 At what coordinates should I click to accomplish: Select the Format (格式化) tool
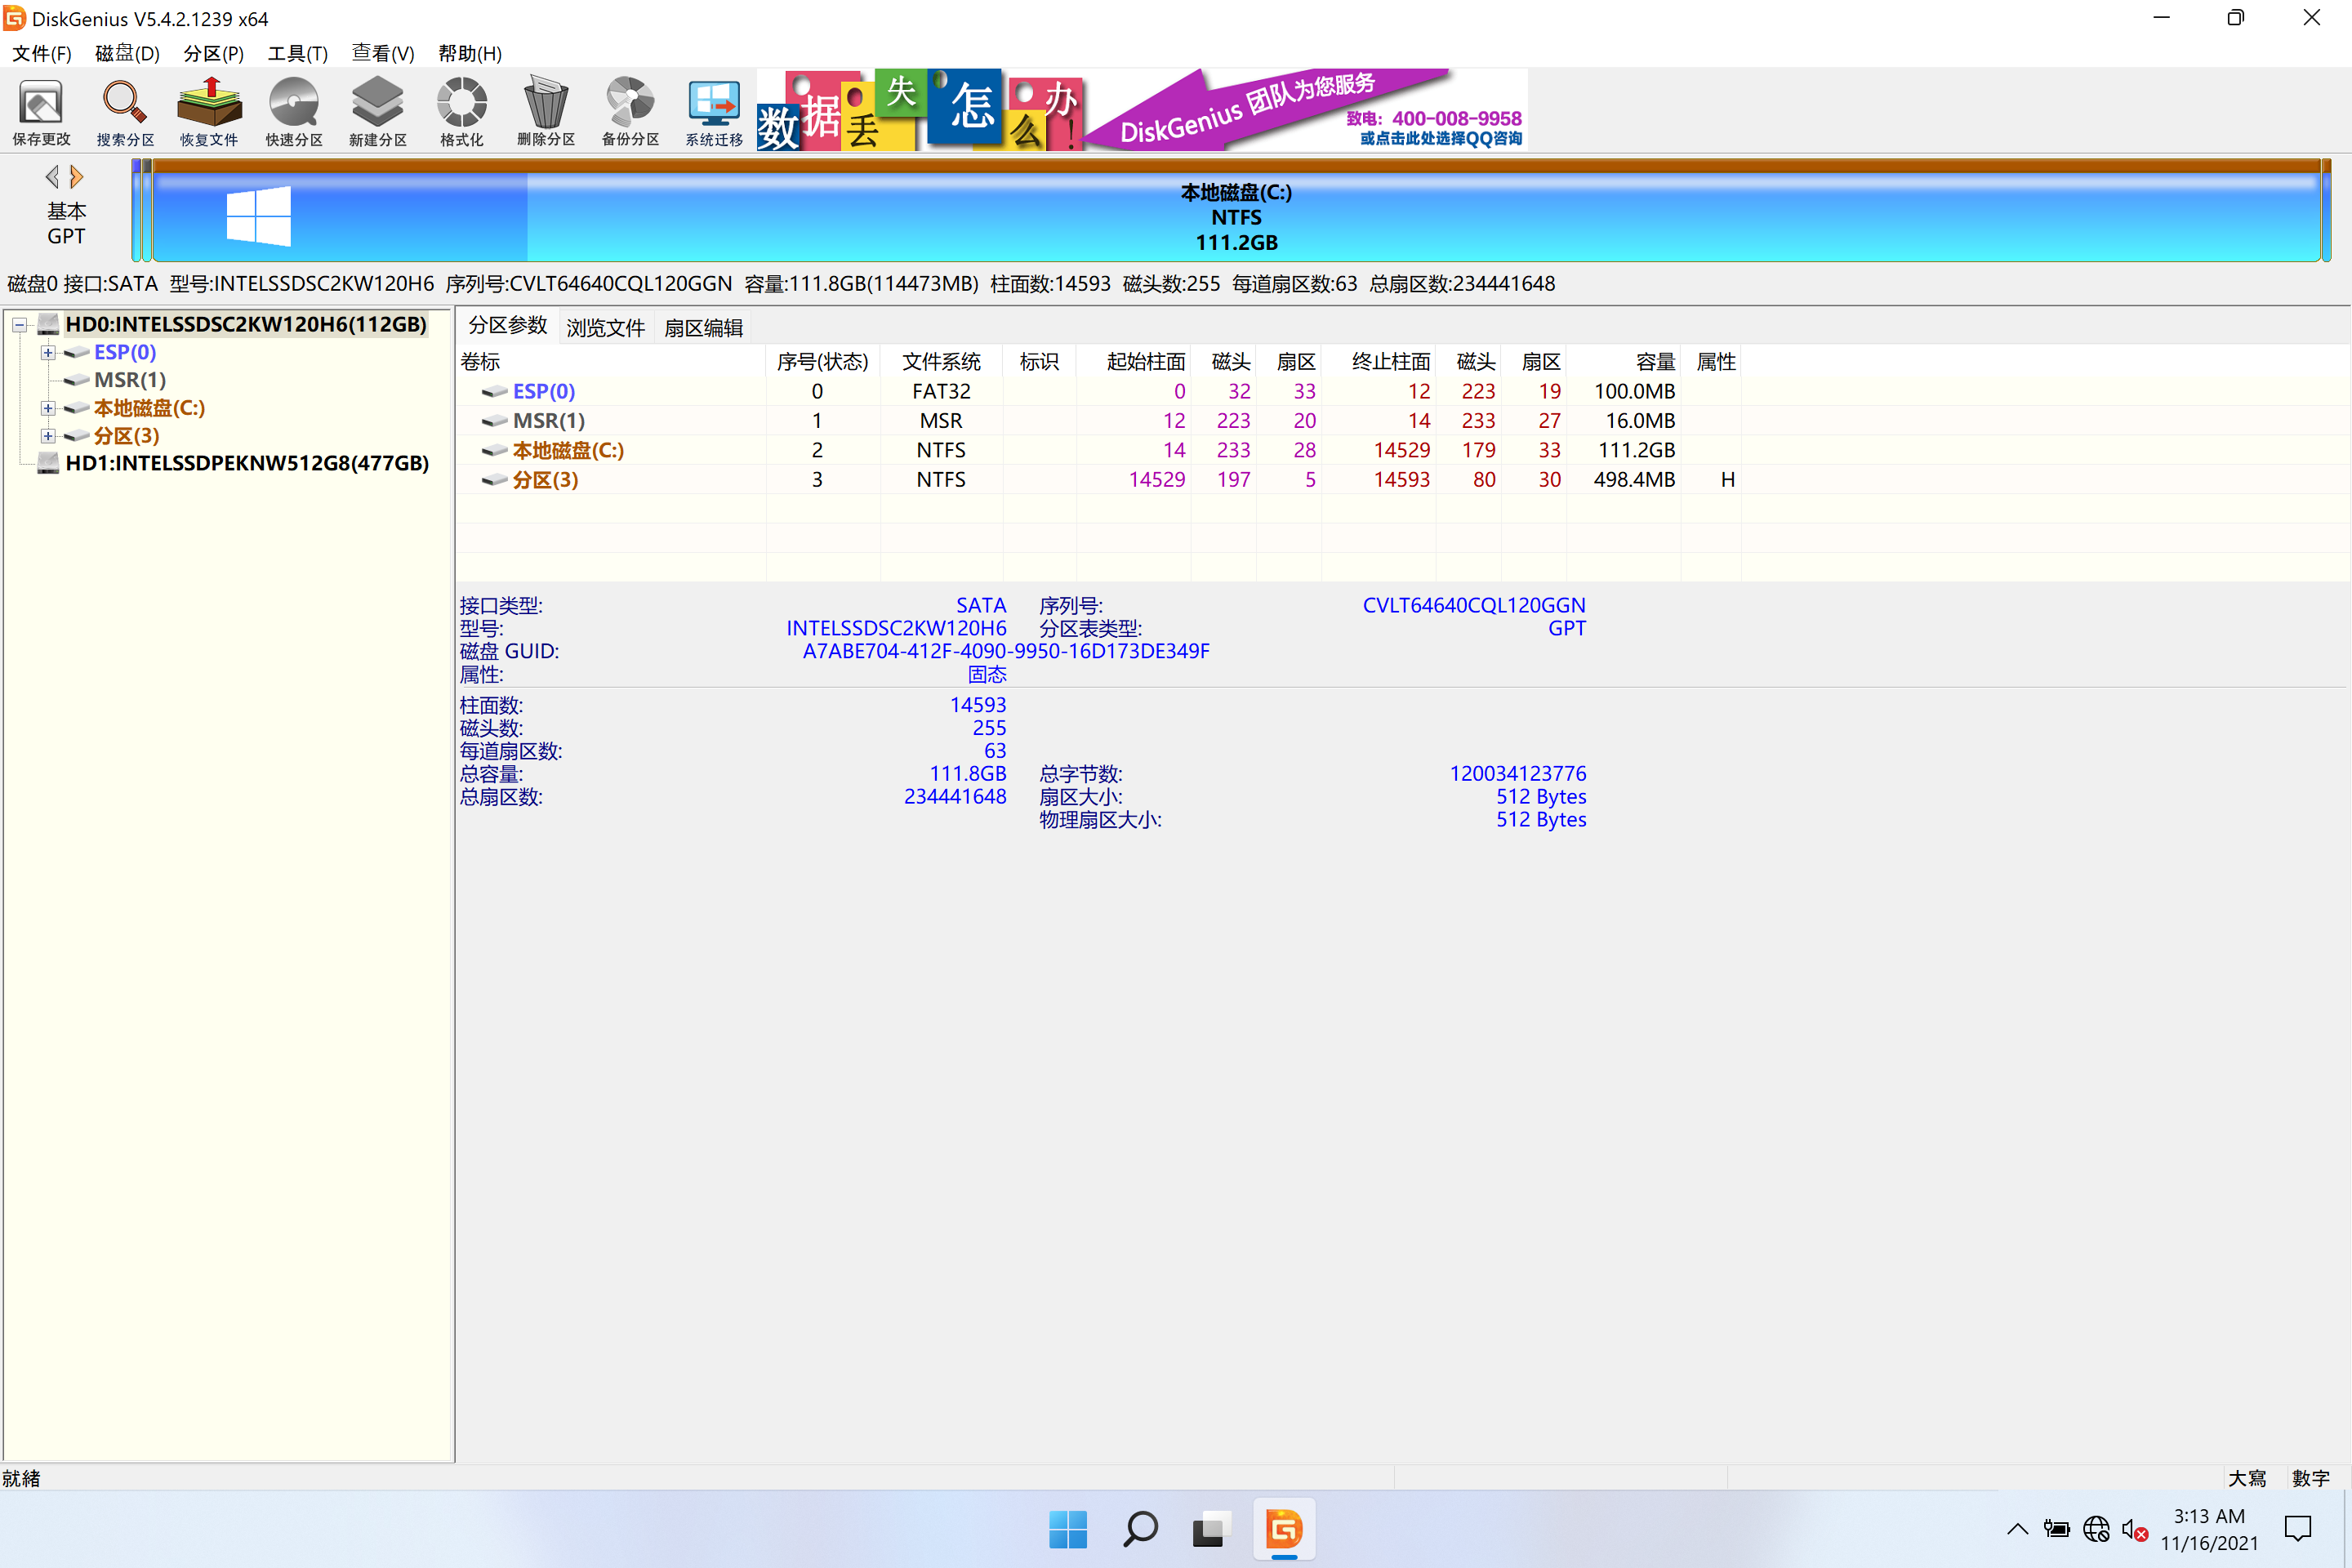point(462,111)
